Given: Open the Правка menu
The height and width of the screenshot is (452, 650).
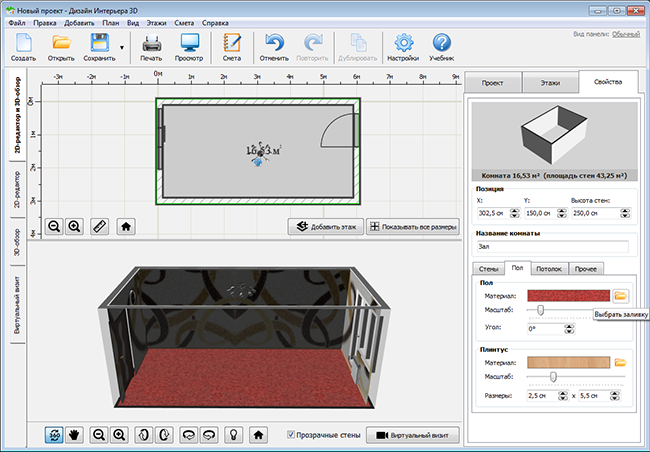Looking at the screenshot, I should pyautogui.click(x=45, y=23).
